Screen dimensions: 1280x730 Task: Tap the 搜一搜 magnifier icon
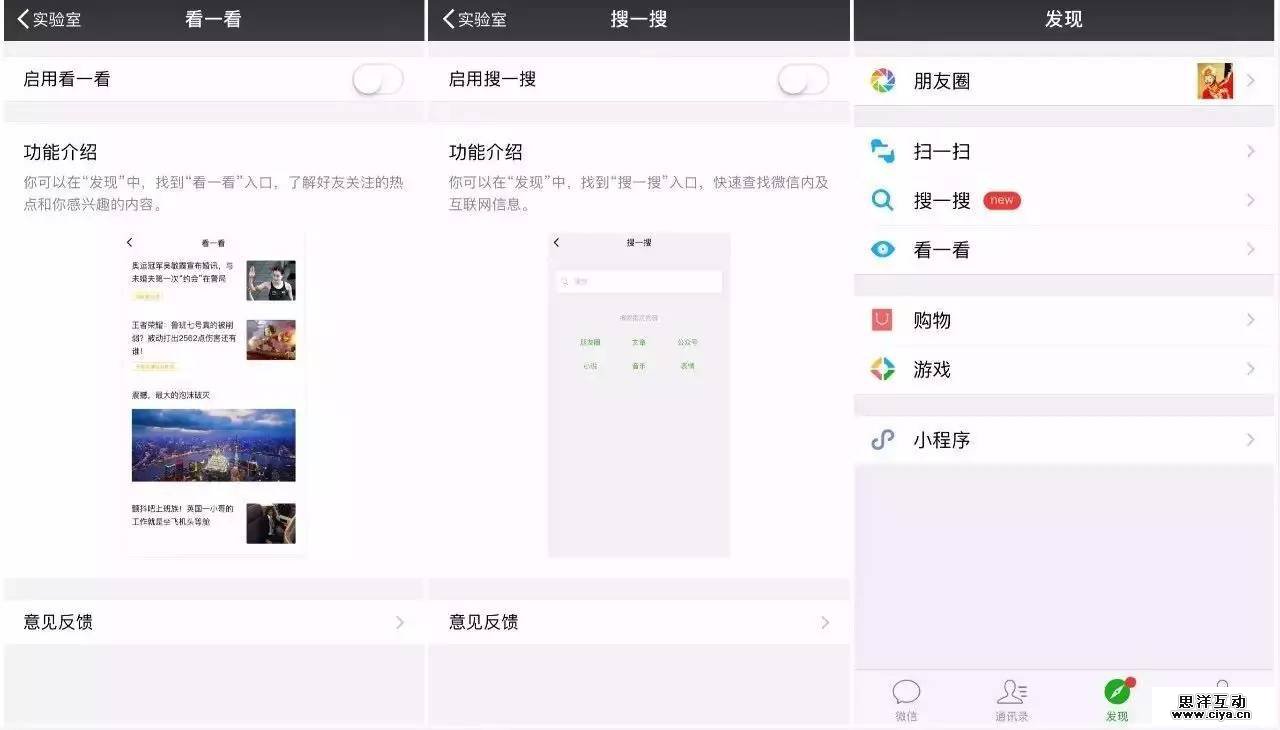pos(882,200)
